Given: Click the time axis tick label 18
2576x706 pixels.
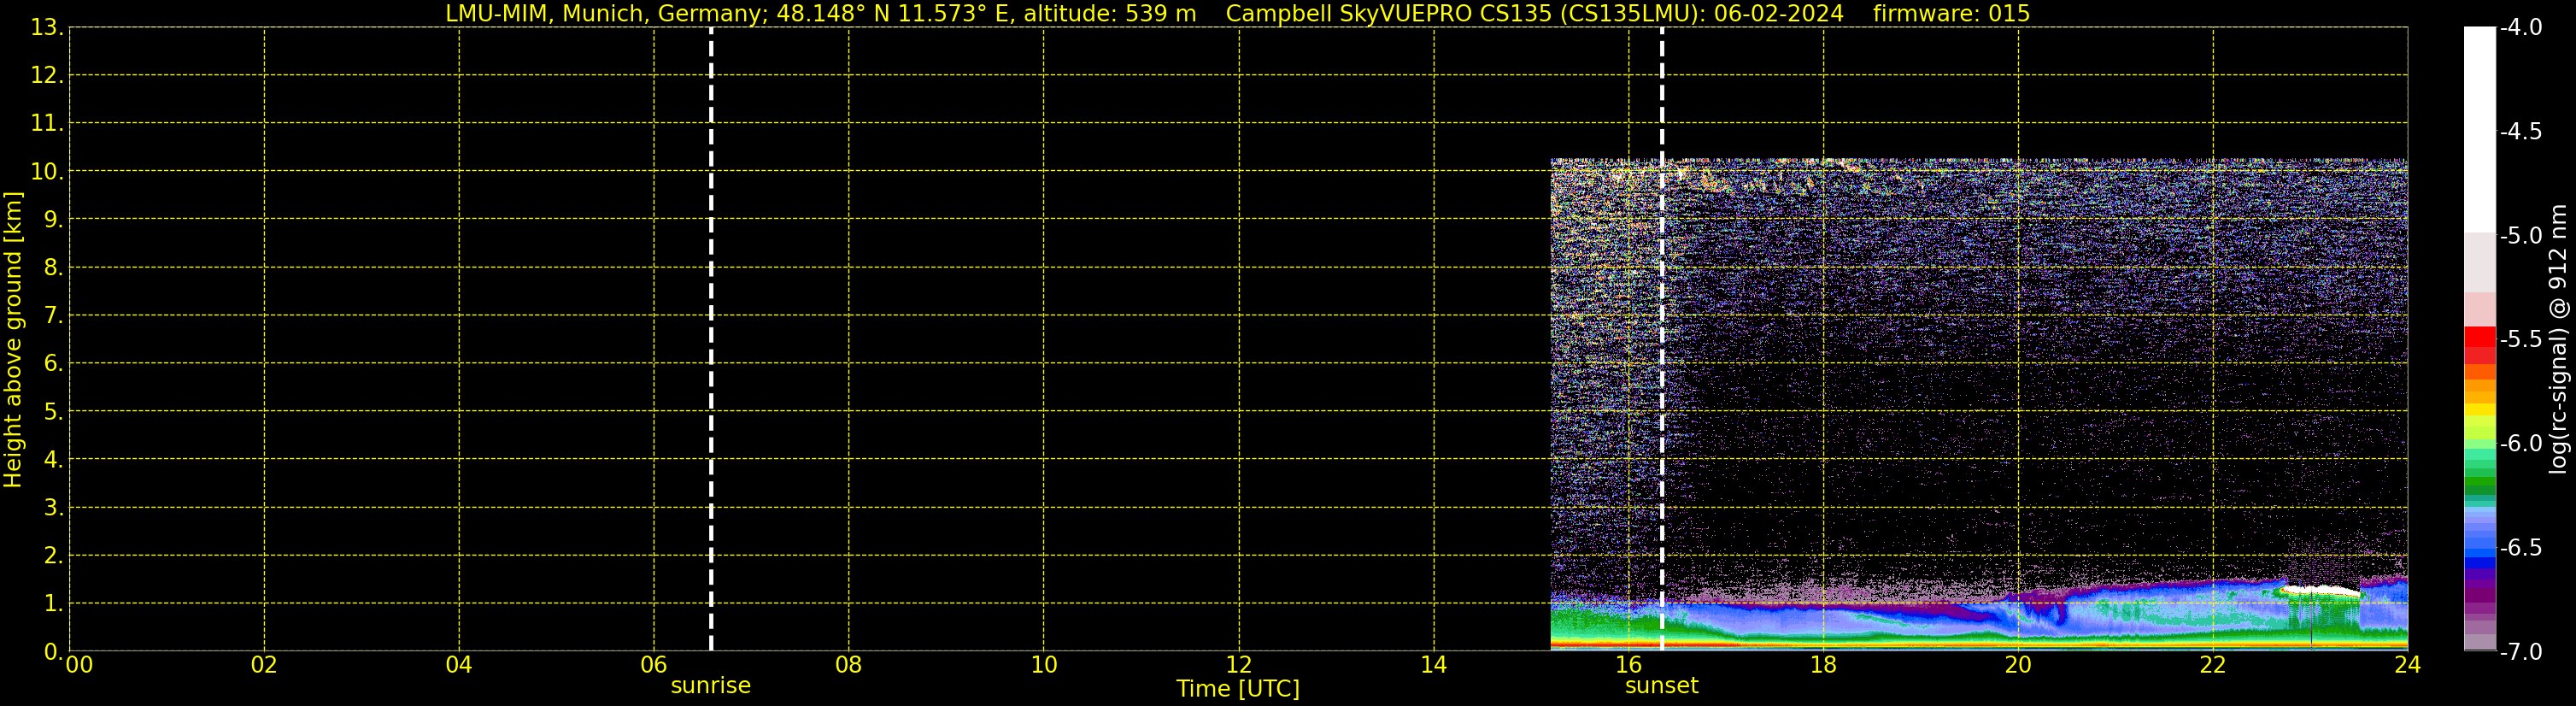Looking at the screenshot, I should pyautogui.click(x=1824, y=665).
